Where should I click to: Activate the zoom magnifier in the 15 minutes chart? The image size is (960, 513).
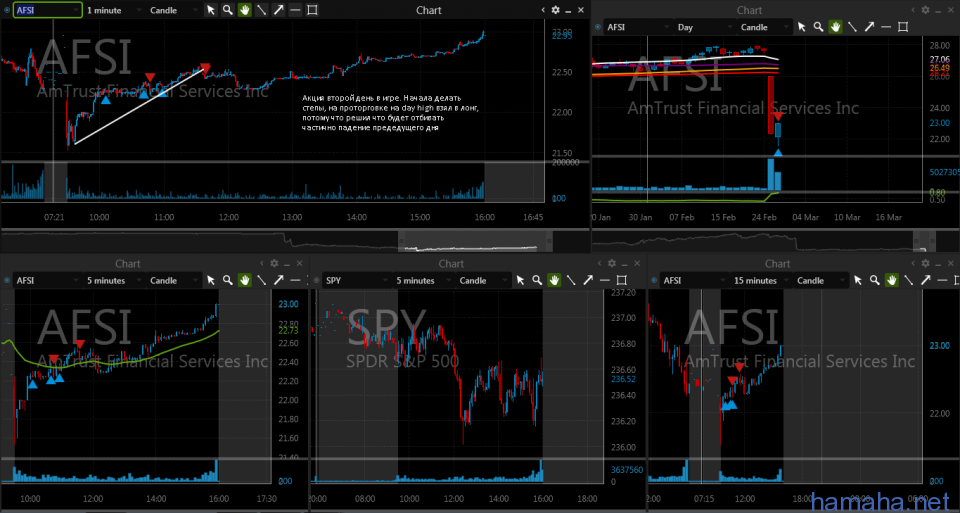pyautogui.click(x=875, y=280)
